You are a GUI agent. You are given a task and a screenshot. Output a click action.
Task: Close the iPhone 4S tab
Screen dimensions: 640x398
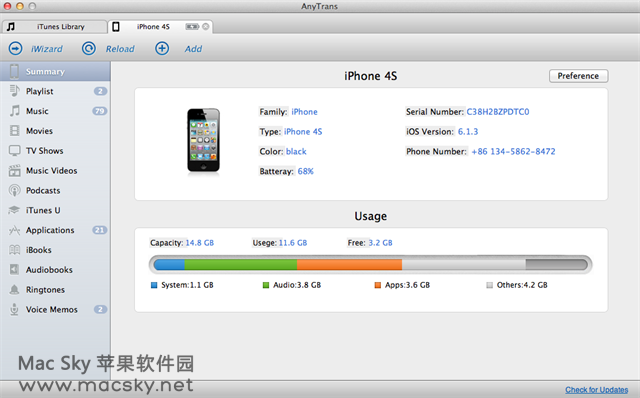(206, 27)
